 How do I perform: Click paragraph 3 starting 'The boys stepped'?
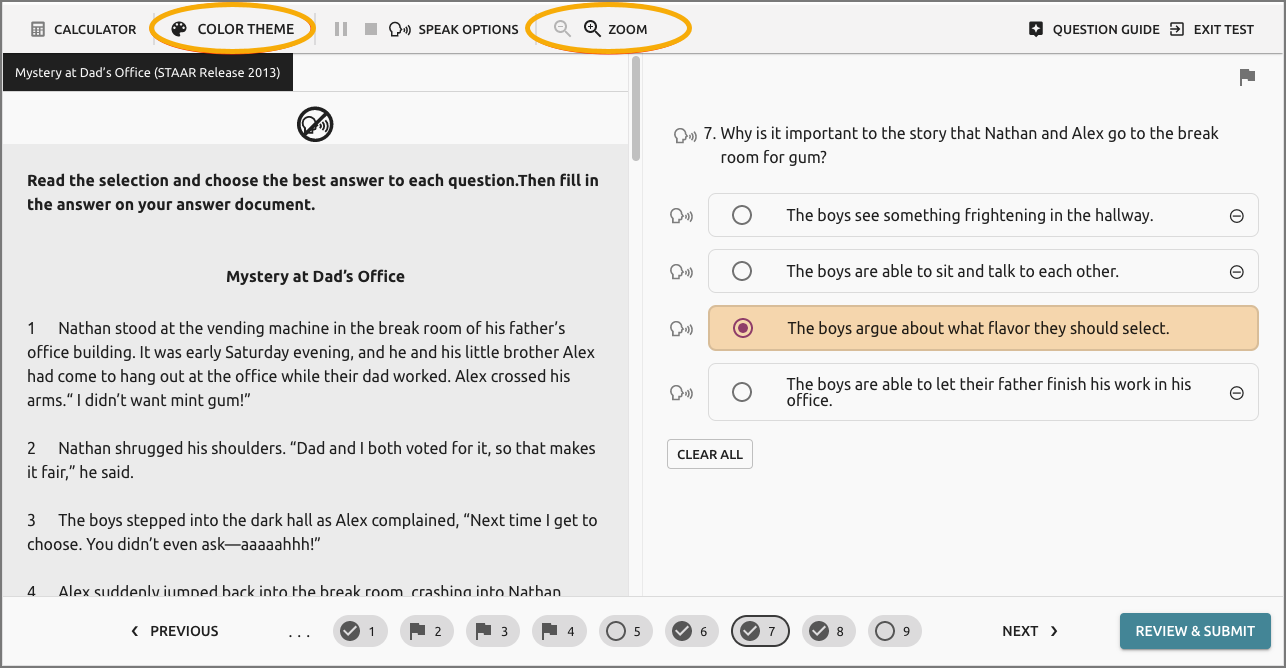point(312,532)
